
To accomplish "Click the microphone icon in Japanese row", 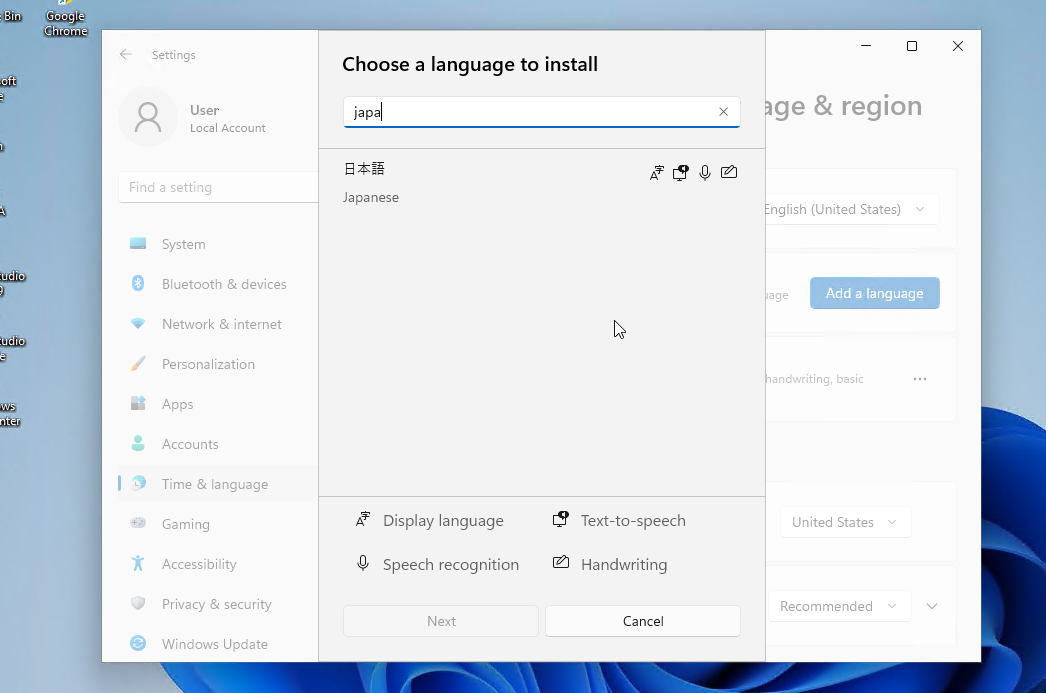I will click(x=705, y=173).
